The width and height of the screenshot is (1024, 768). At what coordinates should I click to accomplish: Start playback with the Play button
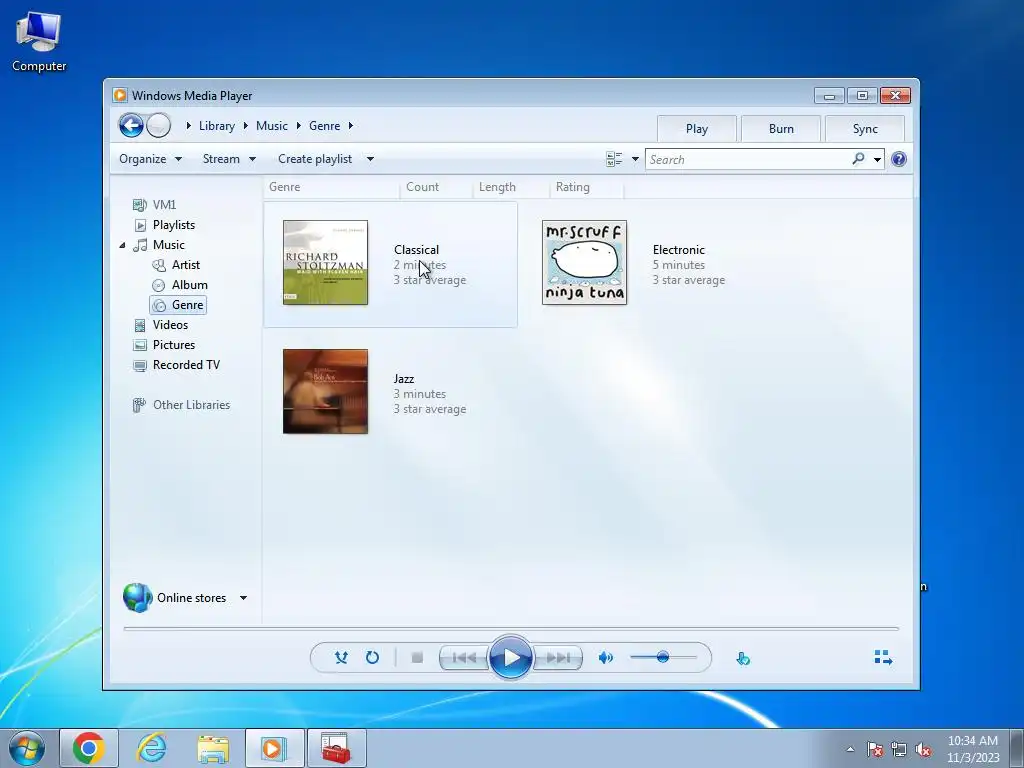[510, 658]
